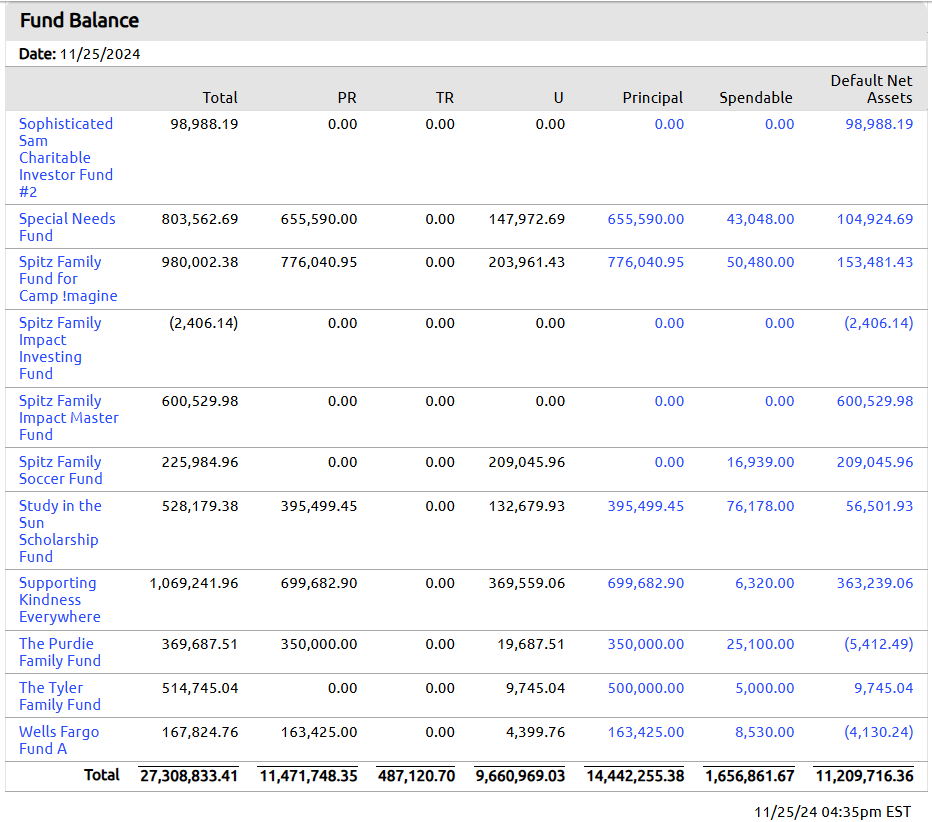
Task: Click Spendable amount 8,530.00
Action: pos(764,732)
